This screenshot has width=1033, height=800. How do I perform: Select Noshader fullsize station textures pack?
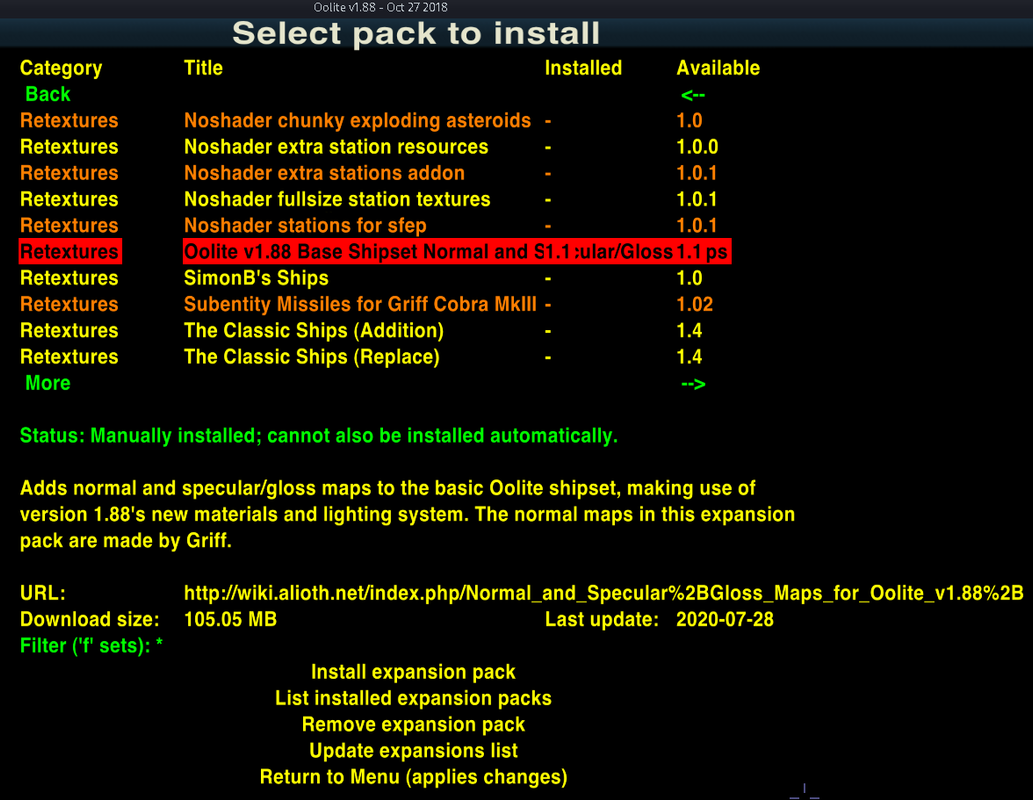(337, 200)
